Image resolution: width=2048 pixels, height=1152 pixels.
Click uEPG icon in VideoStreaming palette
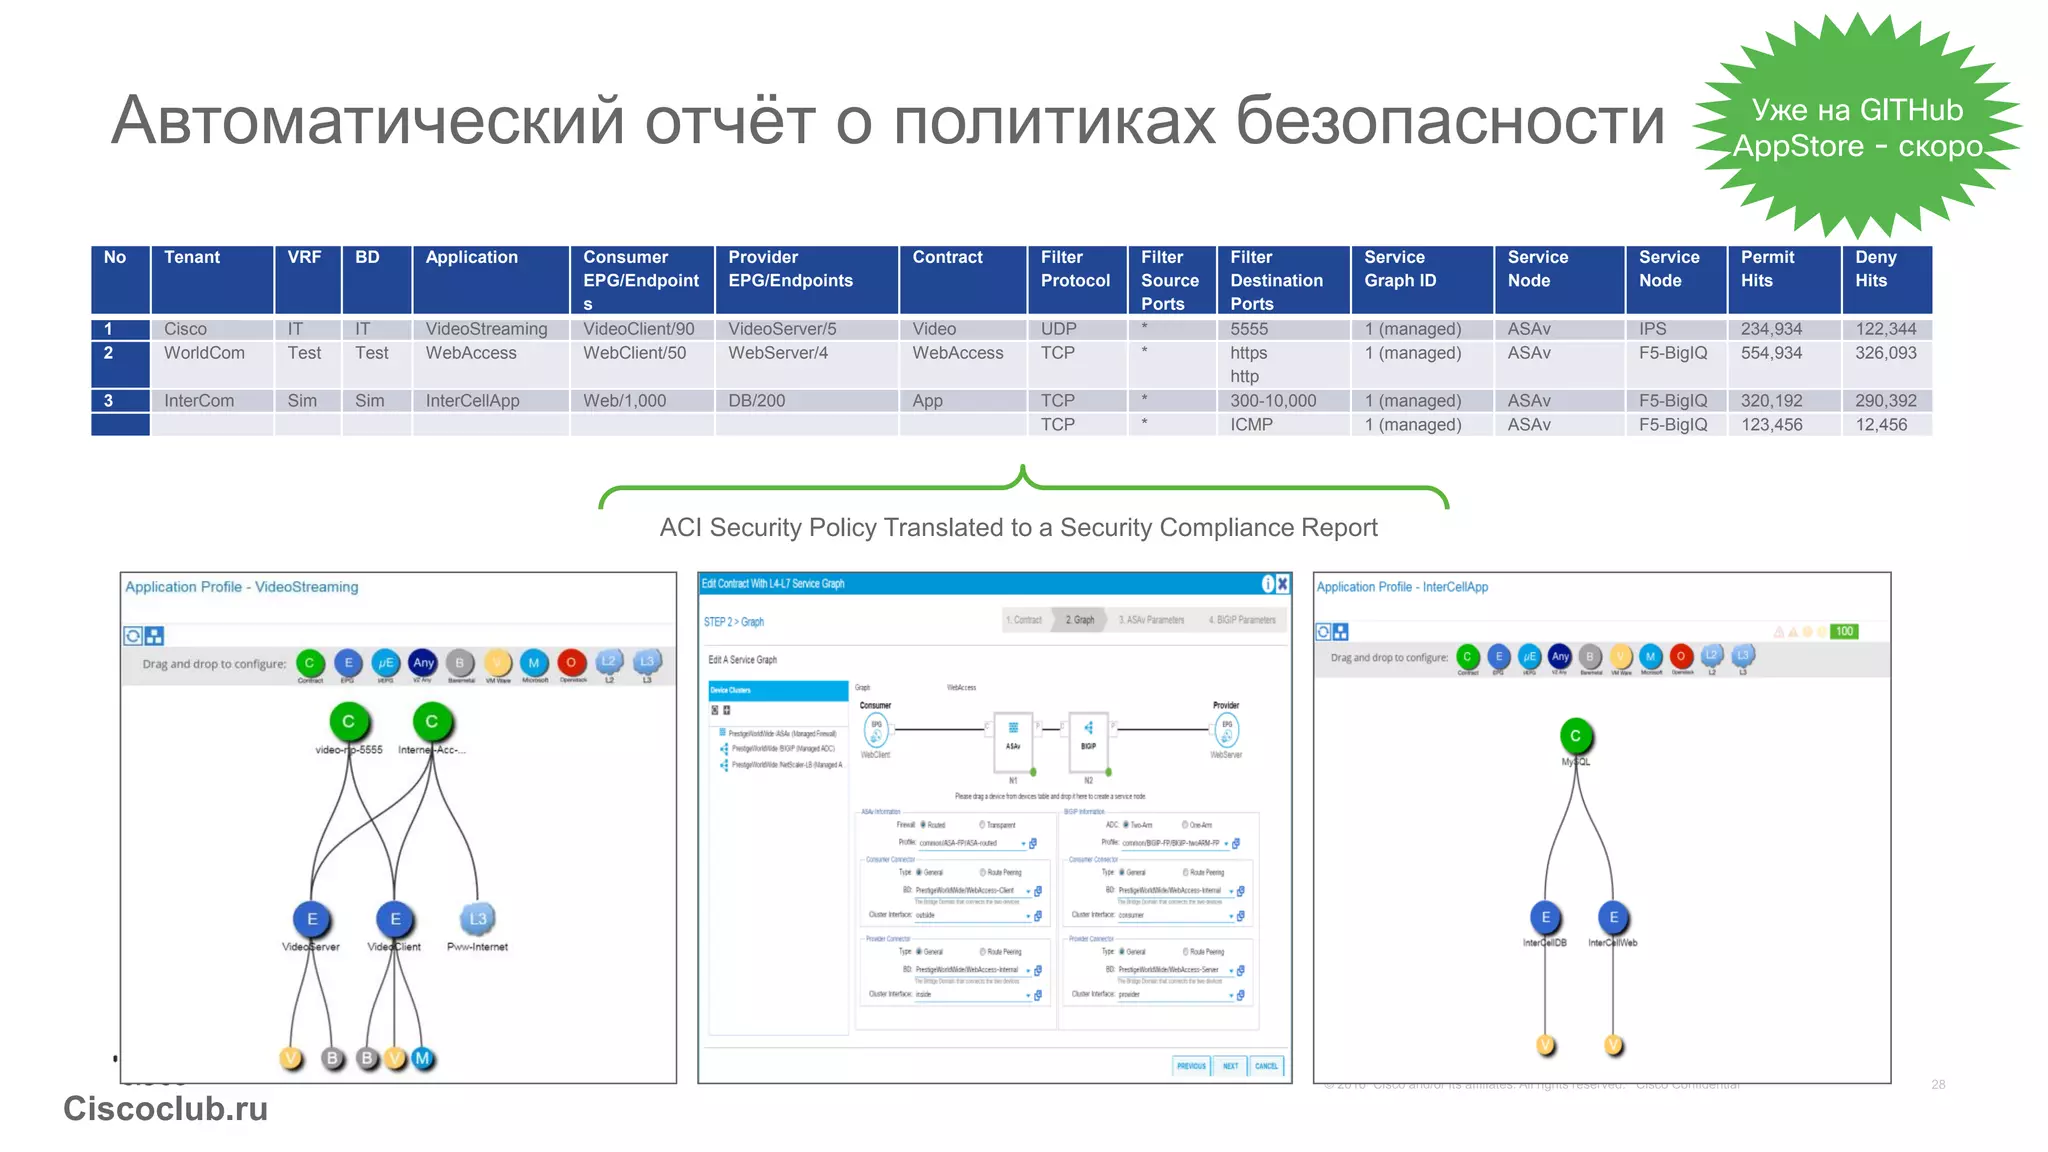point(386,663)
